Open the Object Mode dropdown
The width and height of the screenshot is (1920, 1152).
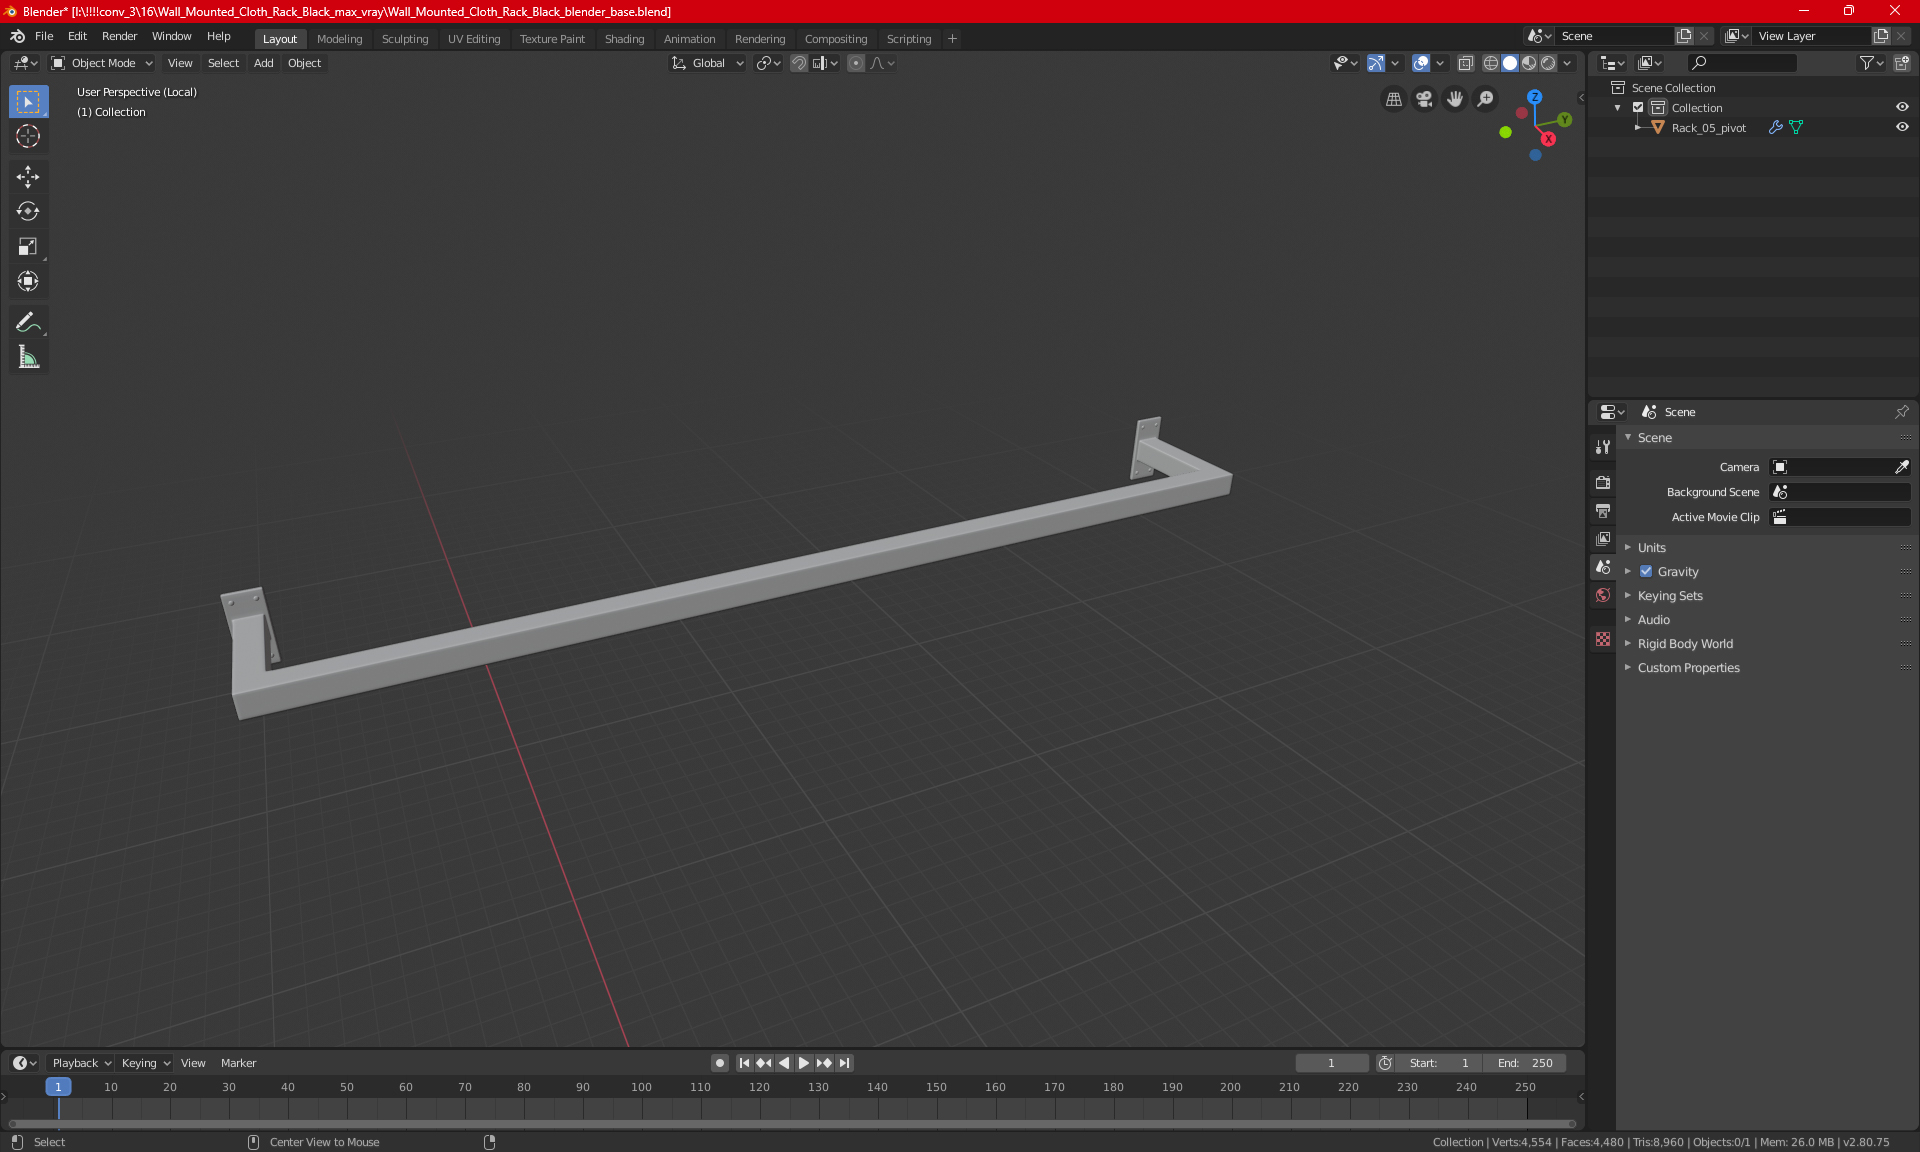click(102, 63)
